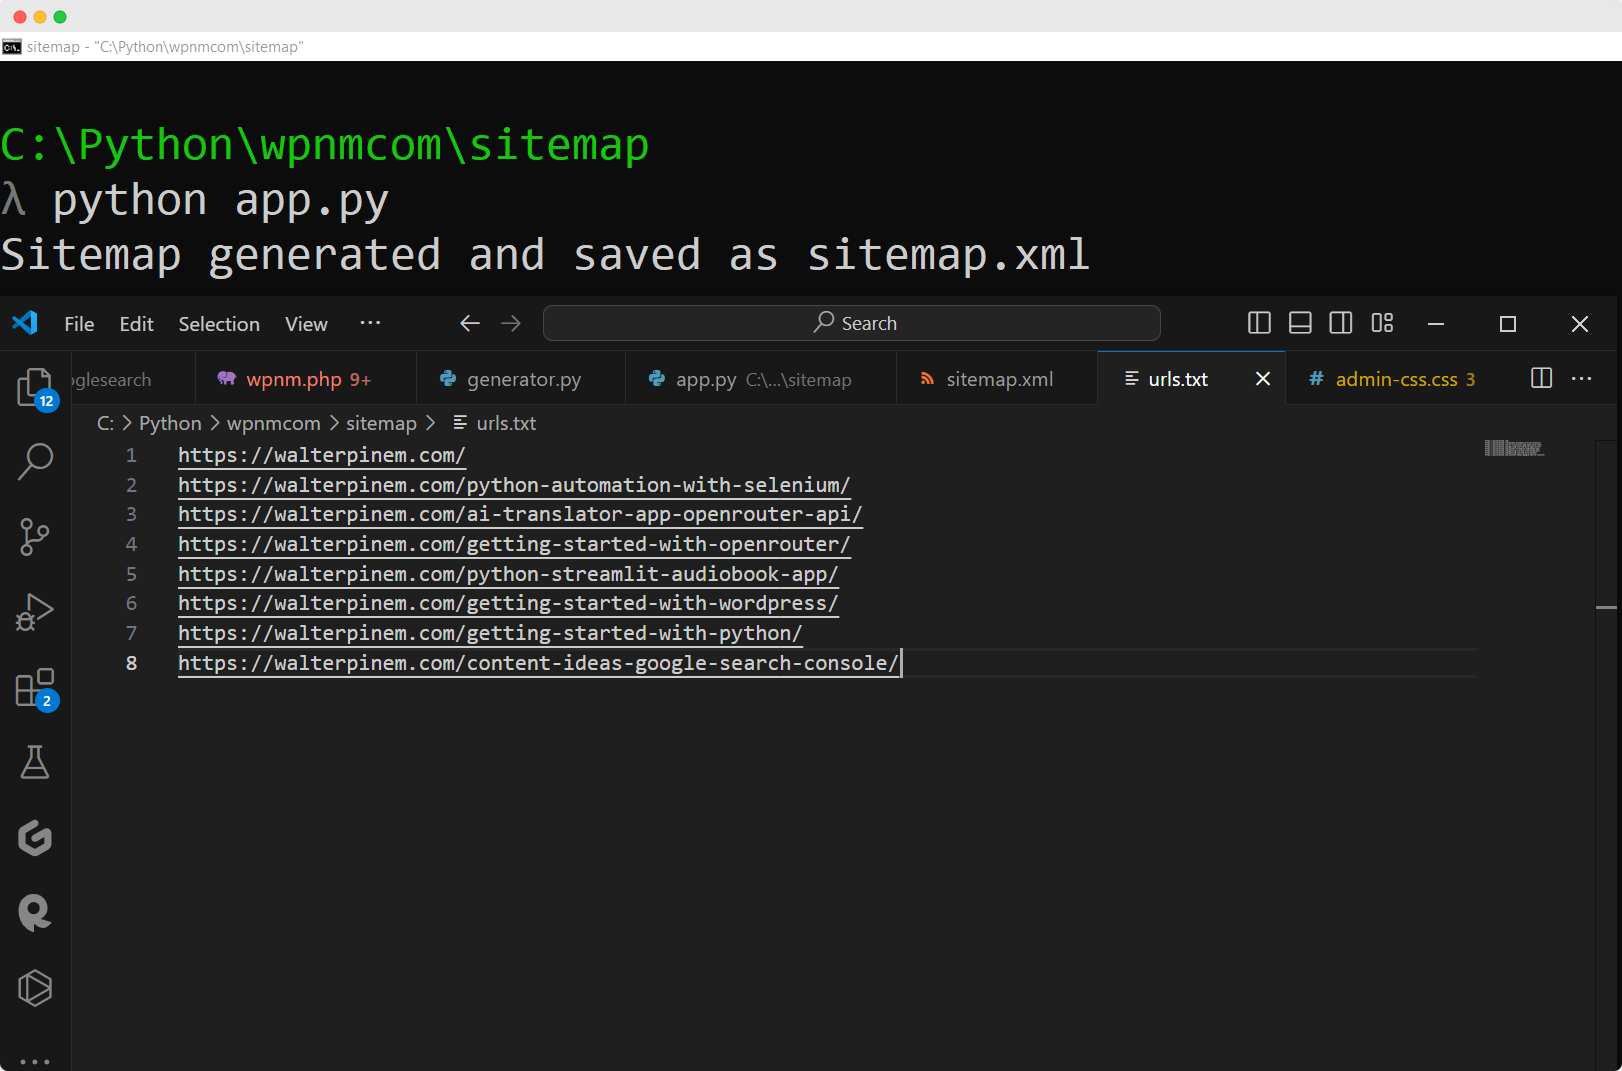Toggle secondary side bar layout icon
This screenshot has width=1622, height=1071.
point(1341,323)
